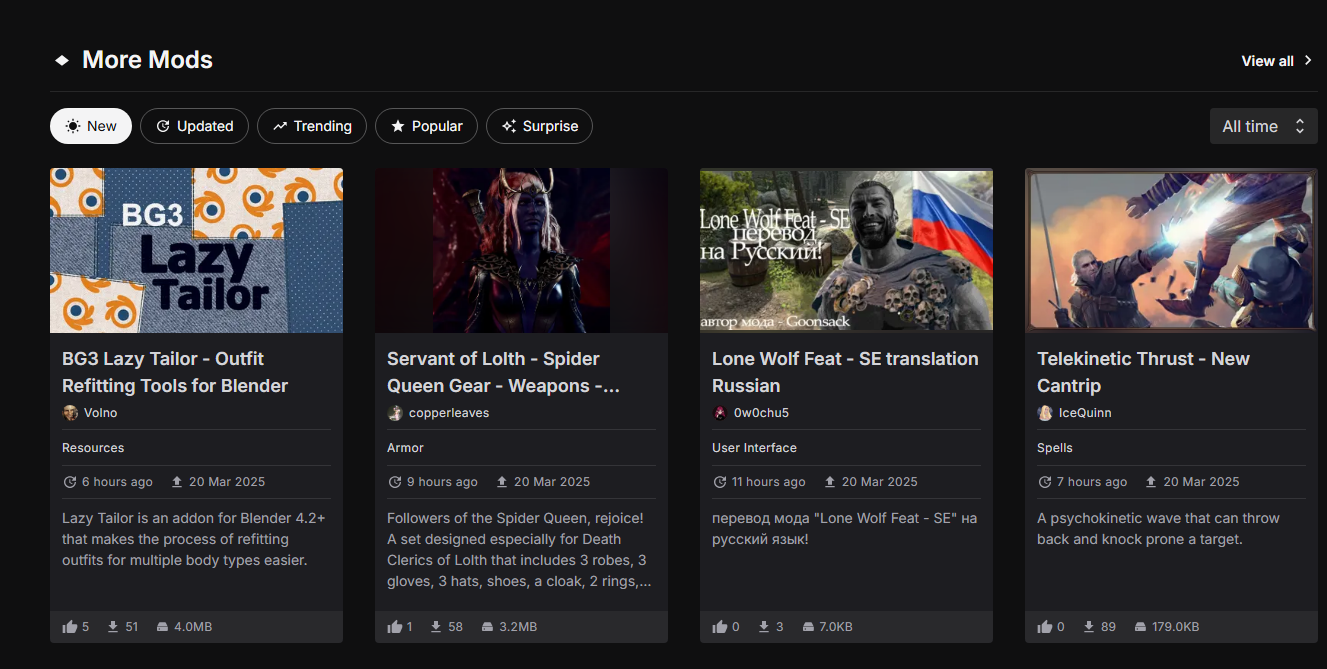
Task: Click copperleaves' avatar icon
Action: tap(395, 413)
